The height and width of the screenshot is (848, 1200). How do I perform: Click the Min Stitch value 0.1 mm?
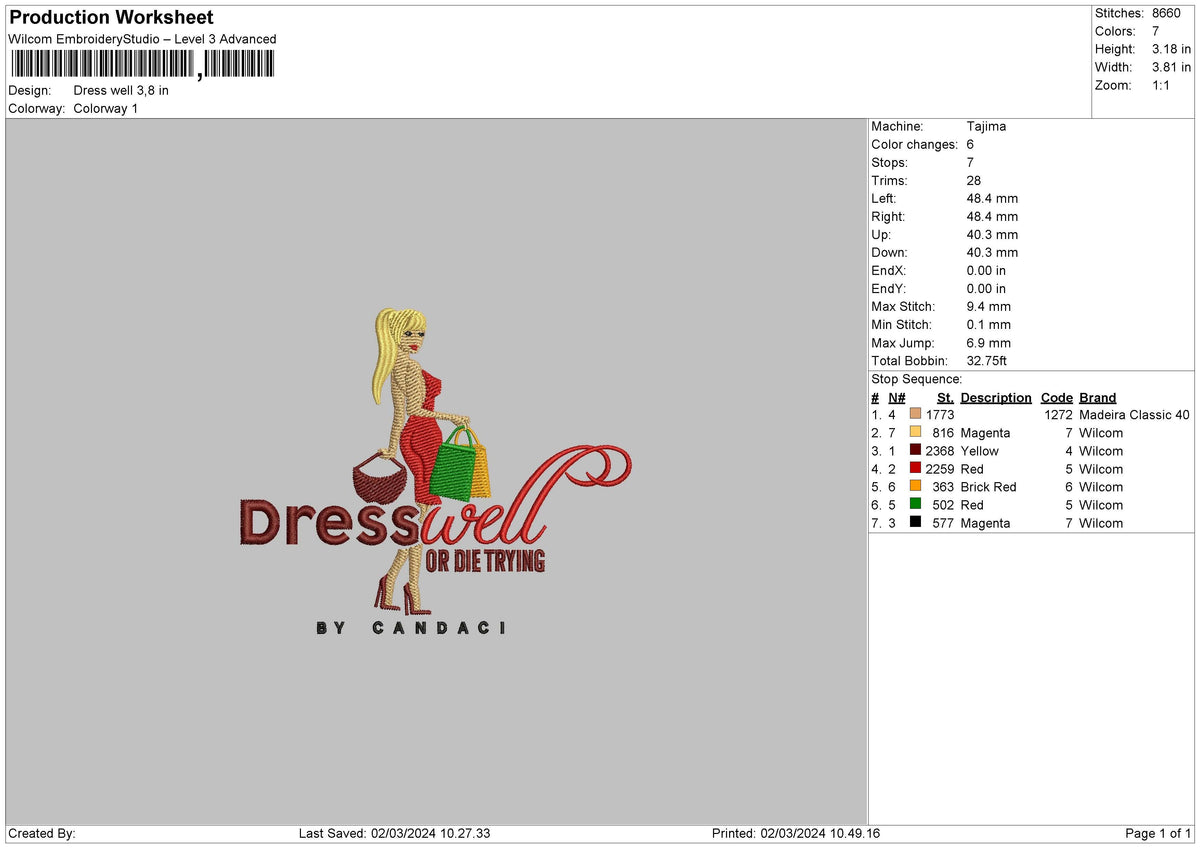tap(989, 324)
